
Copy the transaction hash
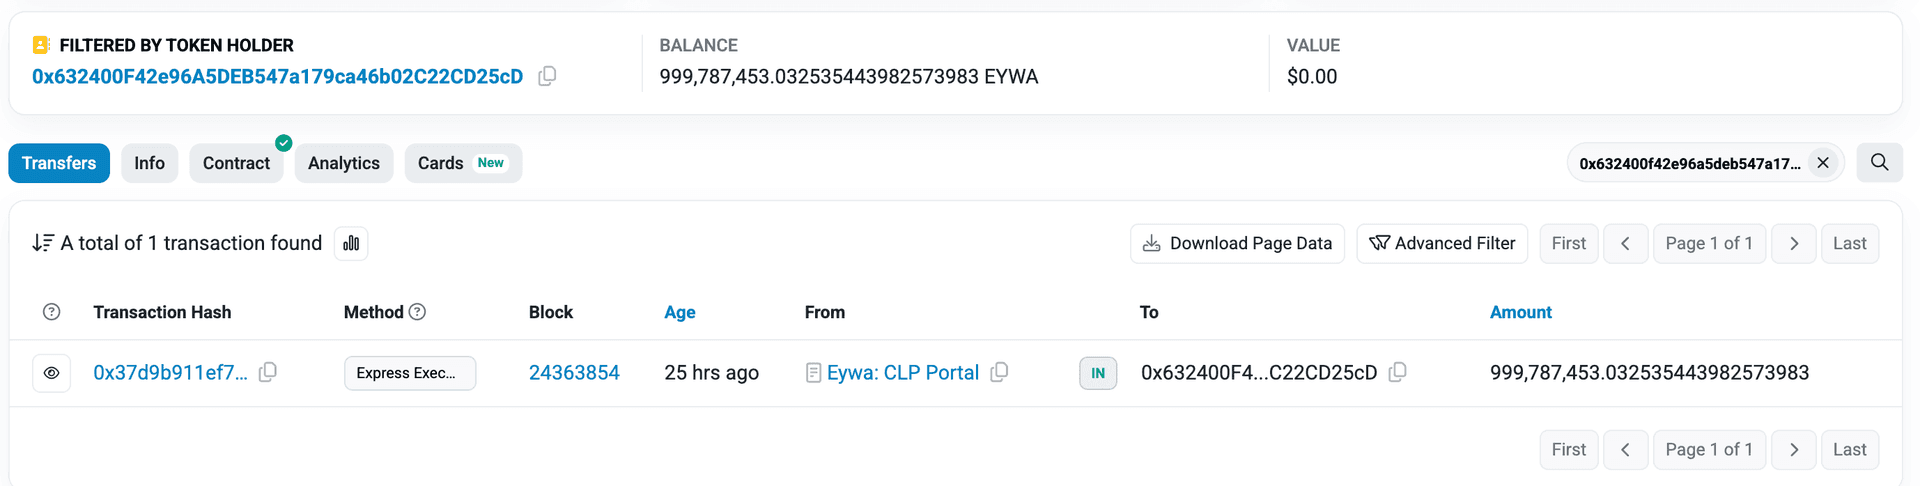[268, 372]
